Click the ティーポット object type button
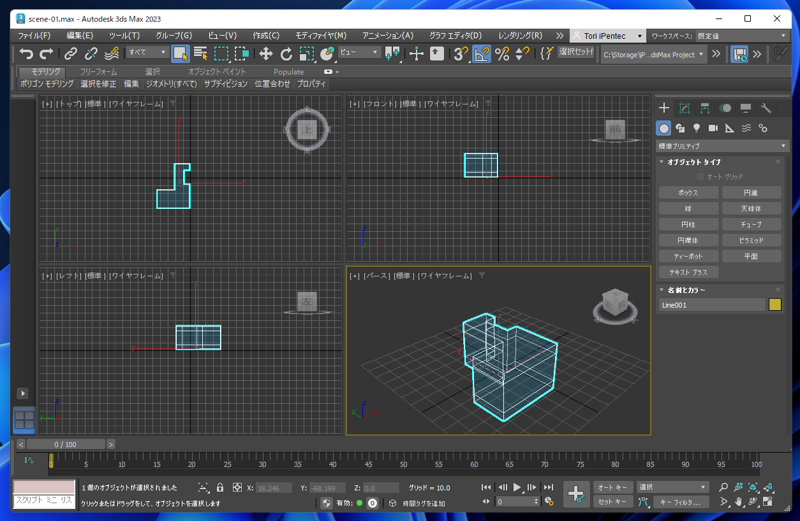 [x=688, y=256]
